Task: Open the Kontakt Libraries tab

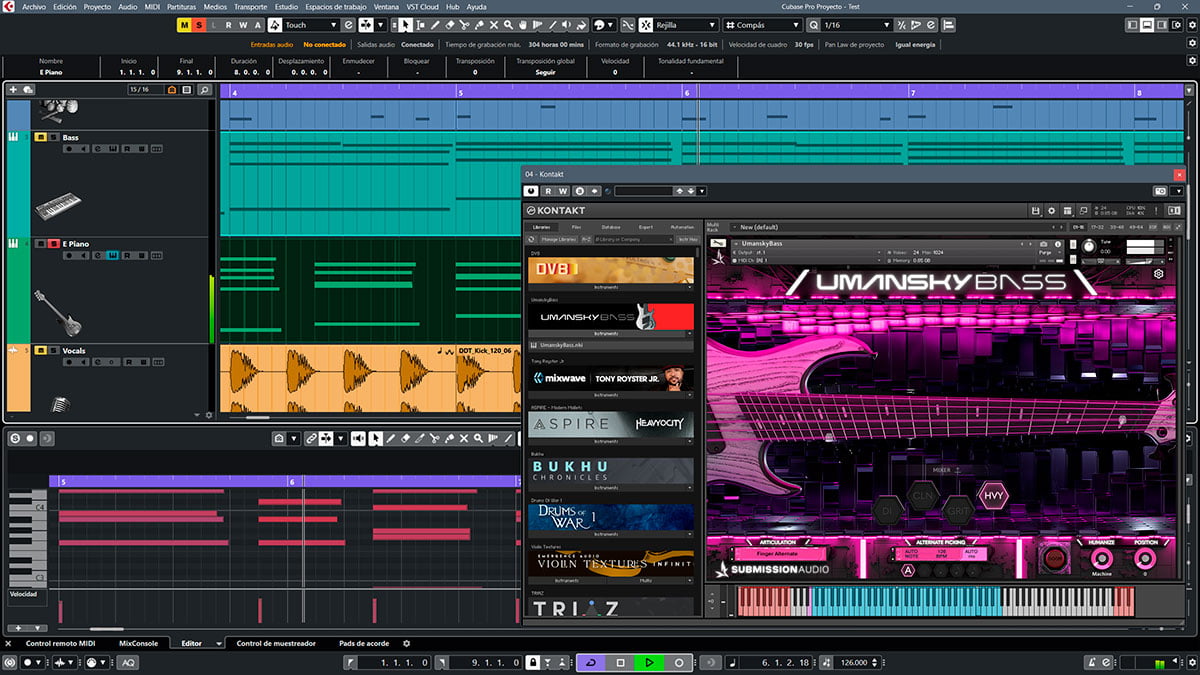Action: [541, 228]
